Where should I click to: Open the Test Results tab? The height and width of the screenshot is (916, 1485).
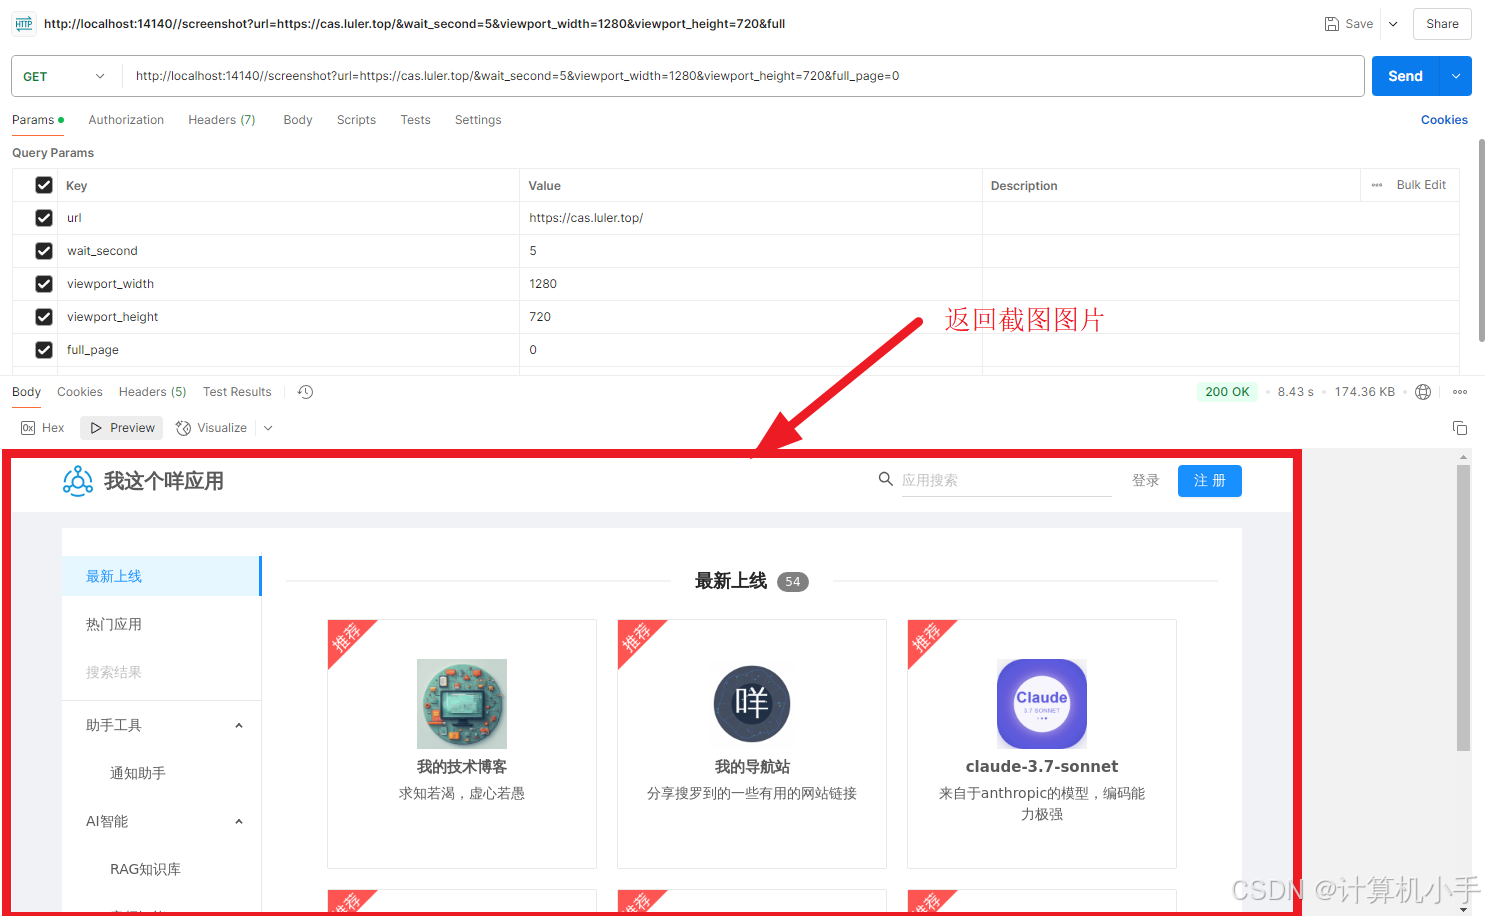click(x=237, y=392)
